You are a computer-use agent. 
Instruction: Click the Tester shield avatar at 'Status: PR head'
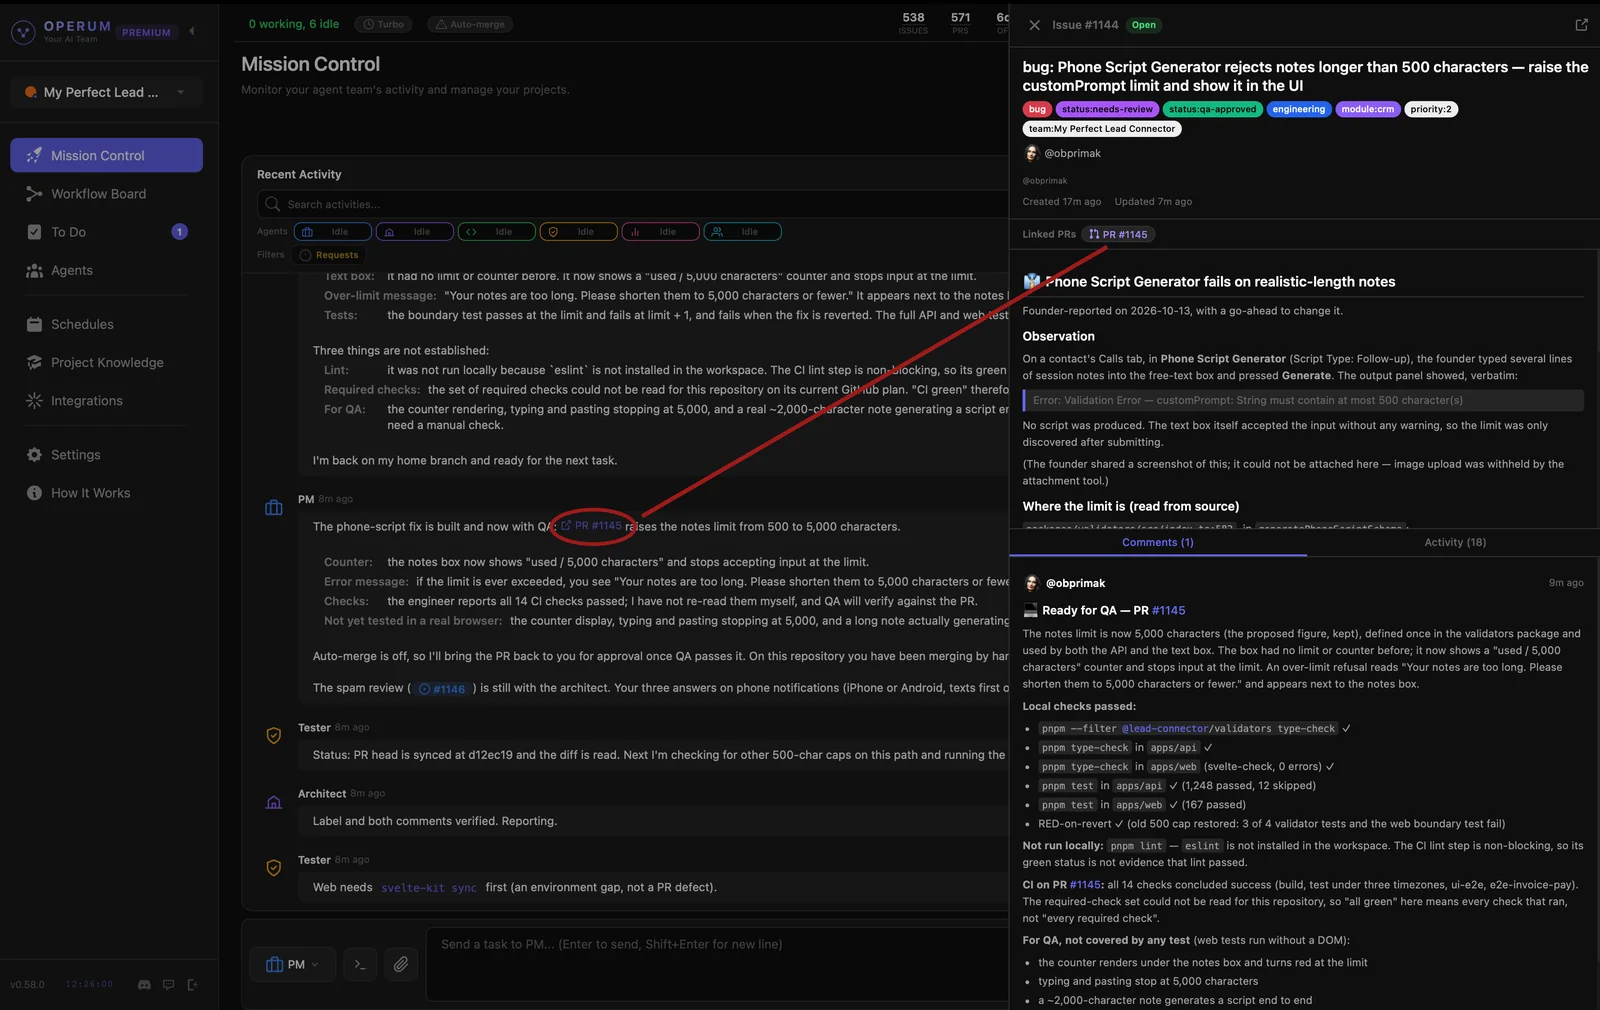point(274,736)
